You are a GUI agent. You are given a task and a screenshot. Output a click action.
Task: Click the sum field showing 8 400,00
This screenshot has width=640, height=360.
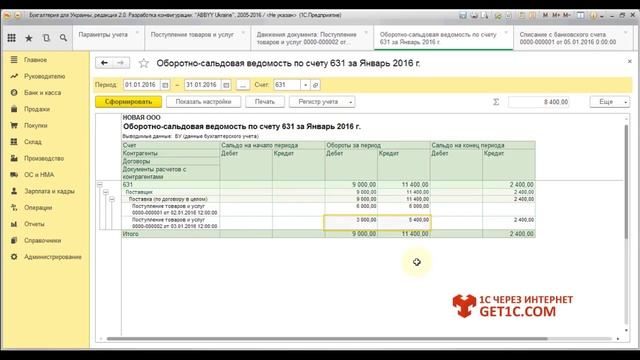coord(539,102)
